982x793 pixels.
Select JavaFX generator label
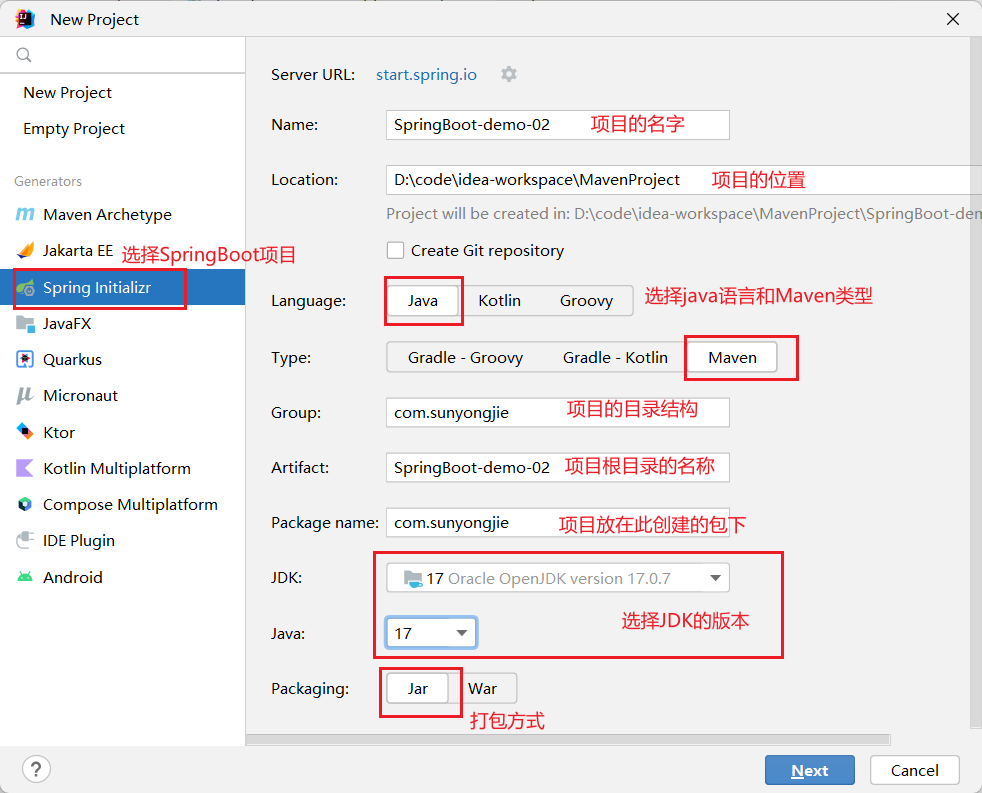click(67, 324)
